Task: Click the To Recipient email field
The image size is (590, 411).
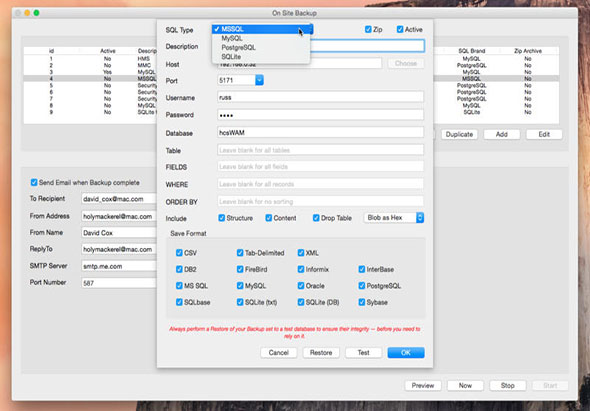Action: click(119, 199)
